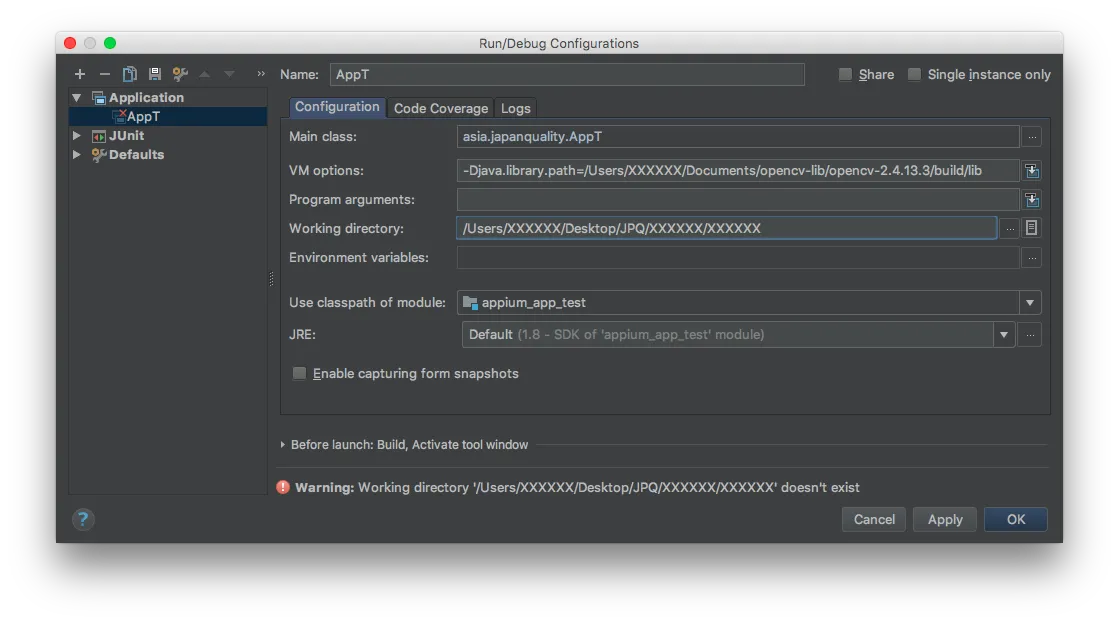Remove the selected configuration
This screenshot has width=1119, height=623.
[104, 74]
